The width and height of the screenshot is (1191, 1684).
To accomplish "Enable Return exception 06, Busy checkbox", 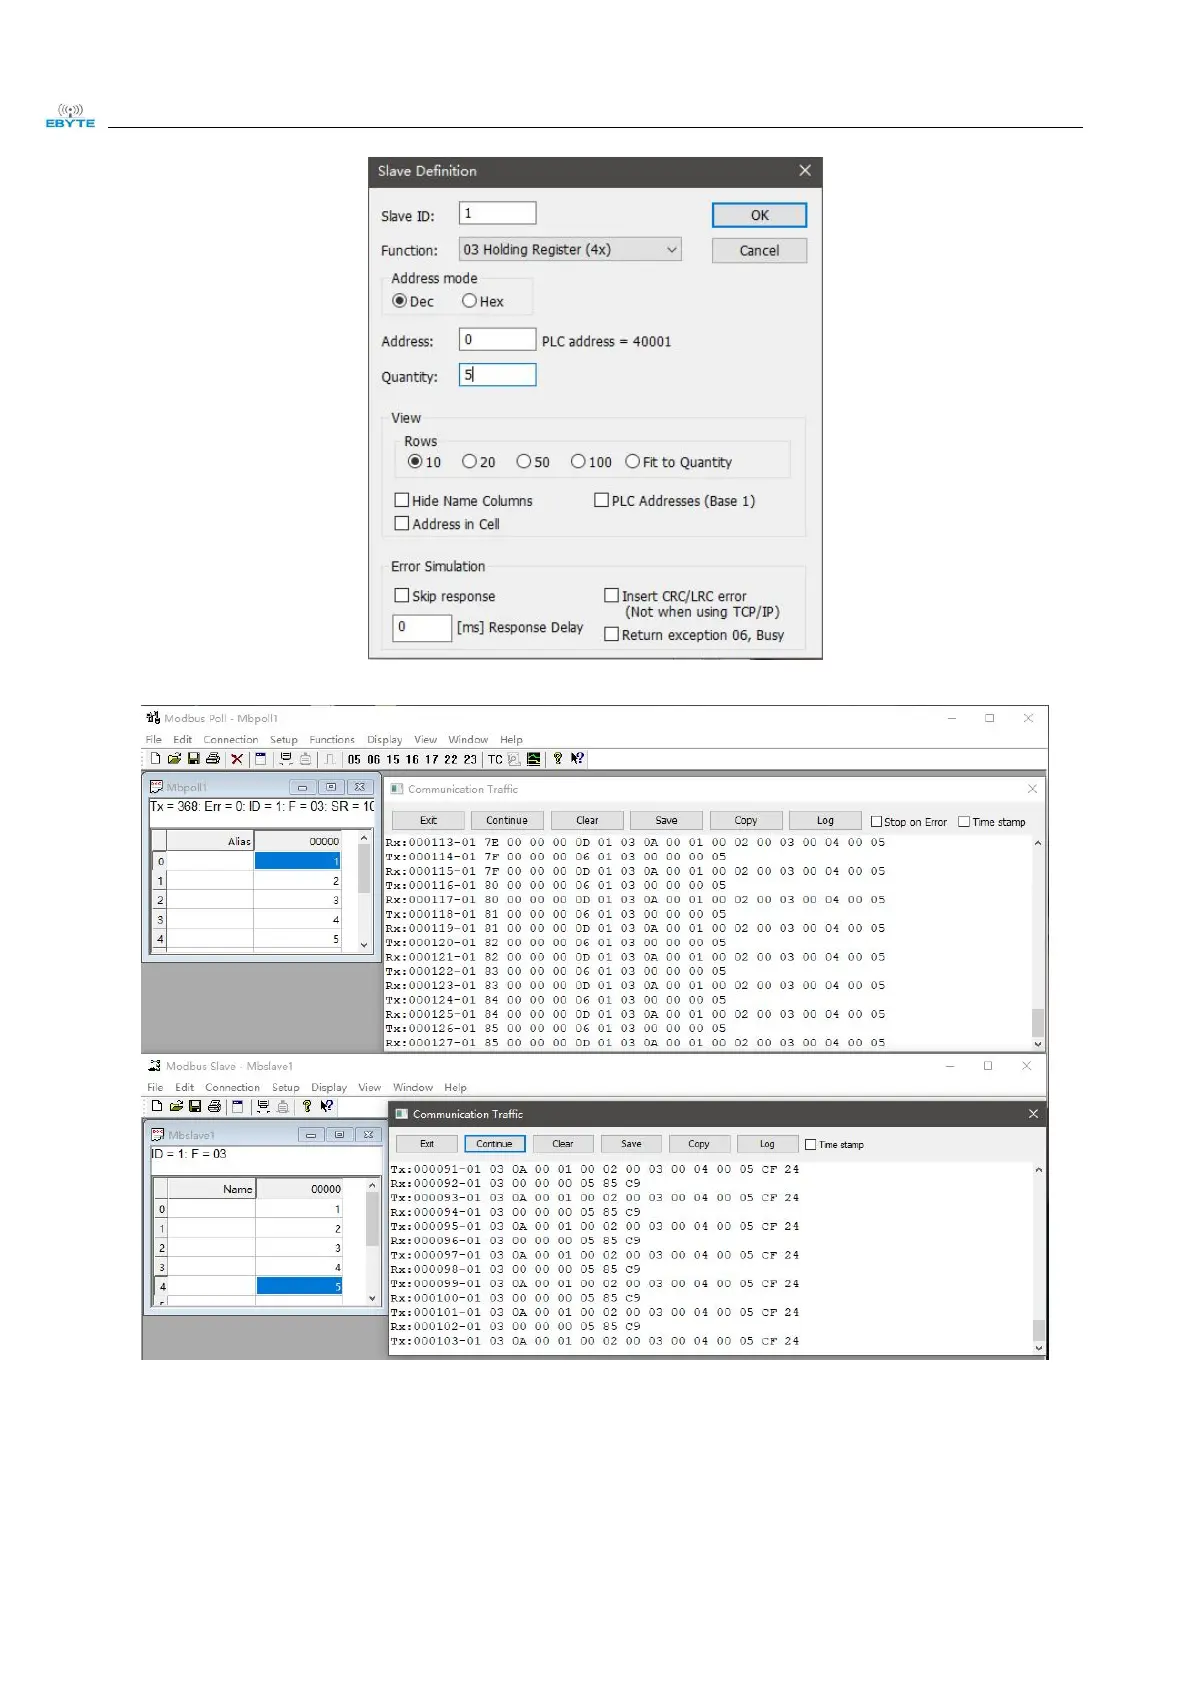I will [611, 634].
